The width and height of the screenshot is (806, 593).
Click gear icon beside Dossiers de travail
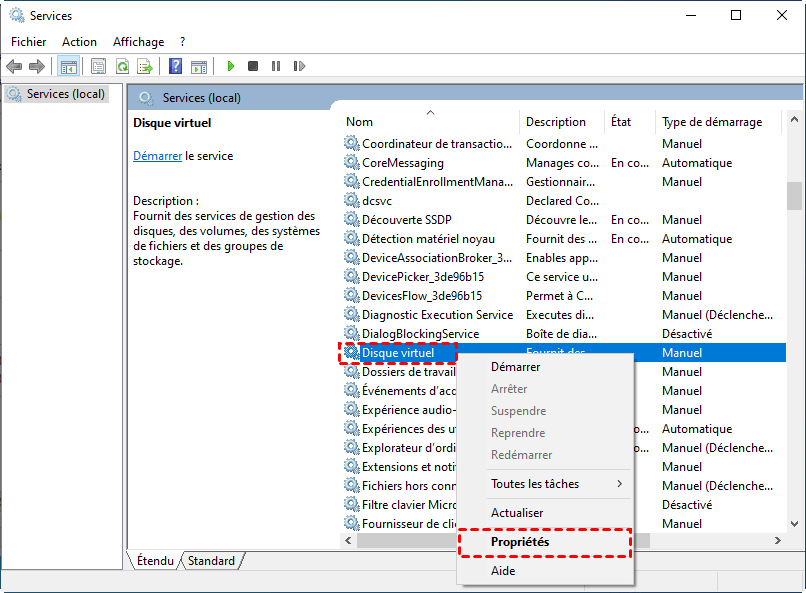(x=352, y=372)
